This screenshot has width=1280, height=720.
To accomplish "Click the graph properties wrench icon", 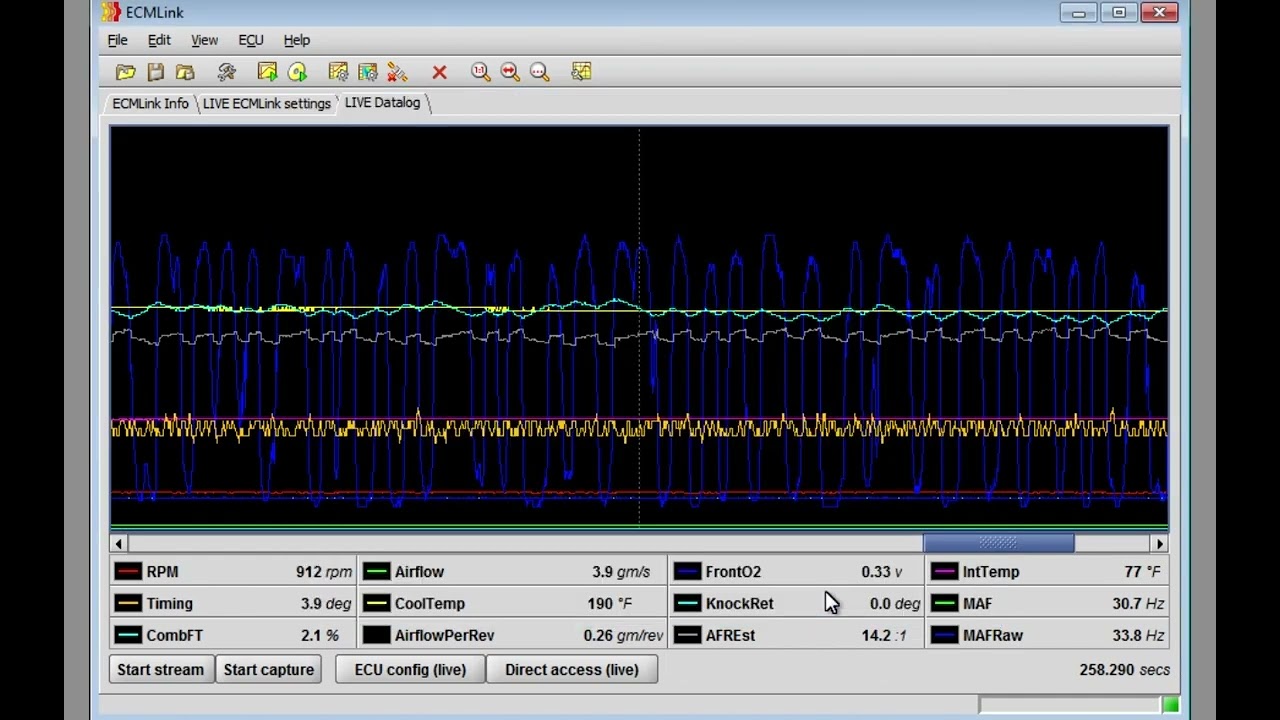I will pyautogui.click(x=581, y=72).
